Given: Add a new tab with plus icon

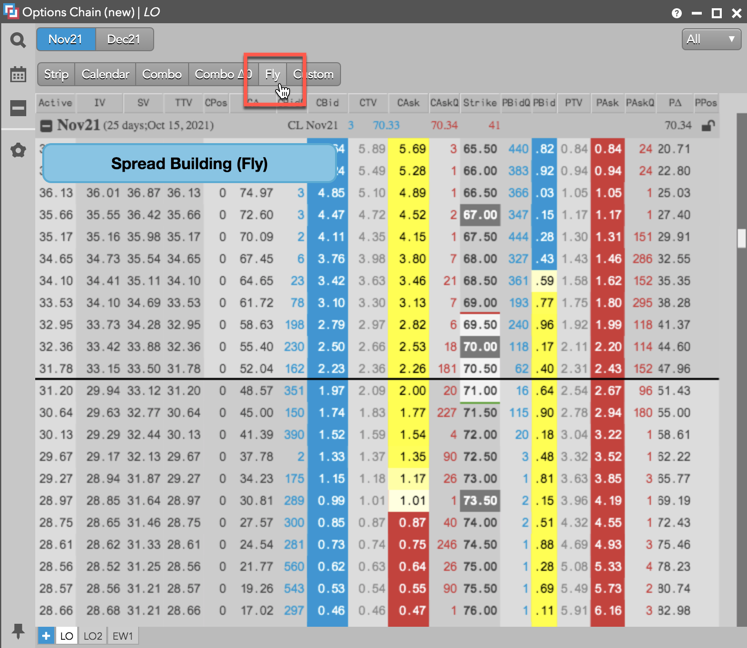Looking at the screenshot, I should 46,635.
